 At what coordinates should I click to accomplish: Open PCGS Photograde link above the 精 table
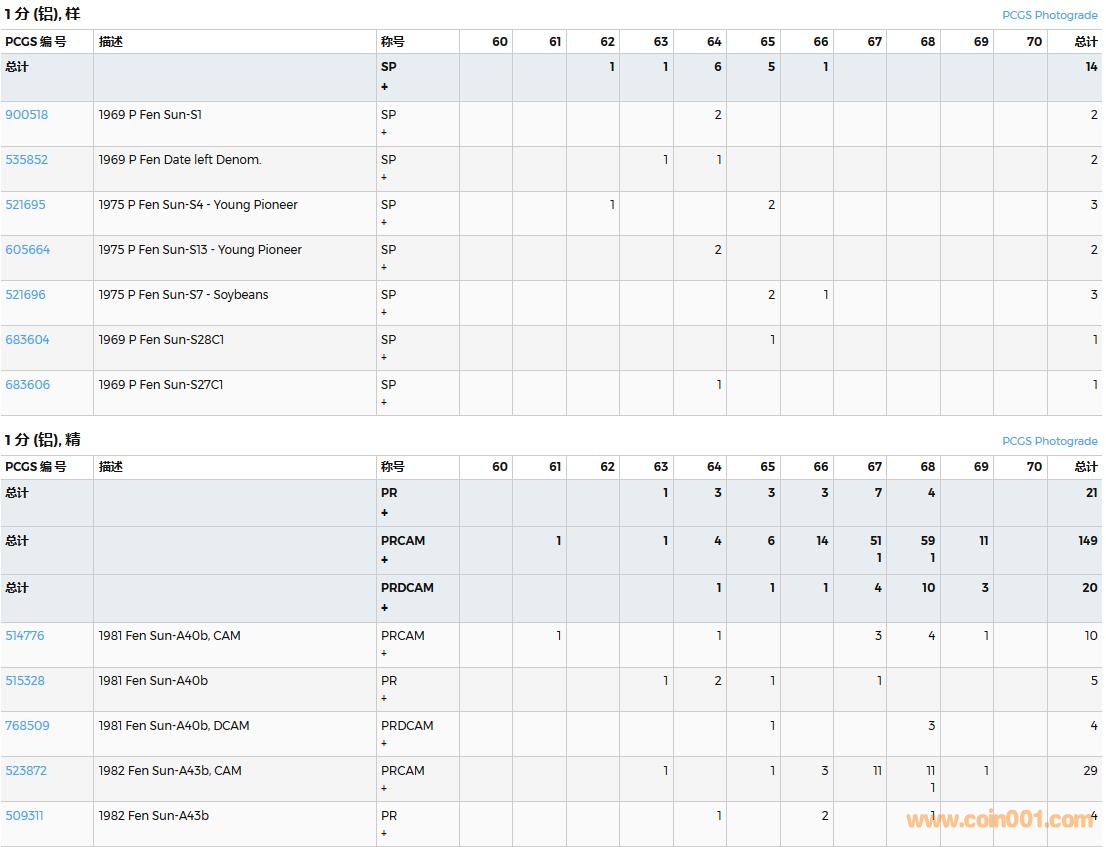click(1049, 441)
